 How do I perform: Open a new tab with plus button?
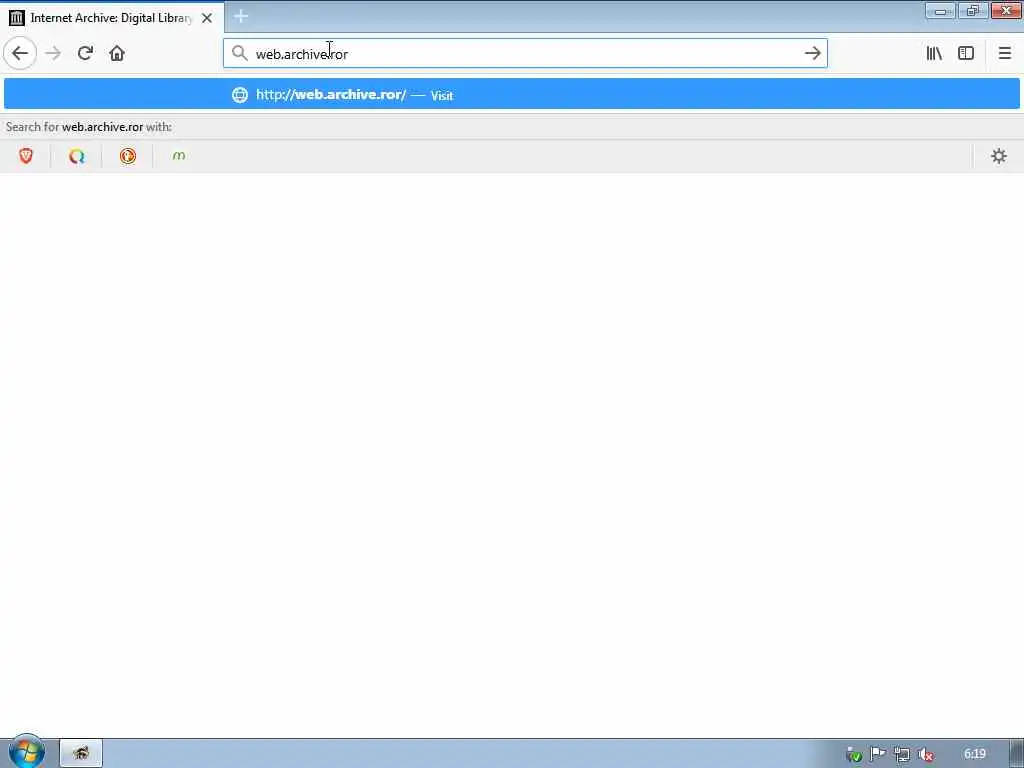coord(241,16)
